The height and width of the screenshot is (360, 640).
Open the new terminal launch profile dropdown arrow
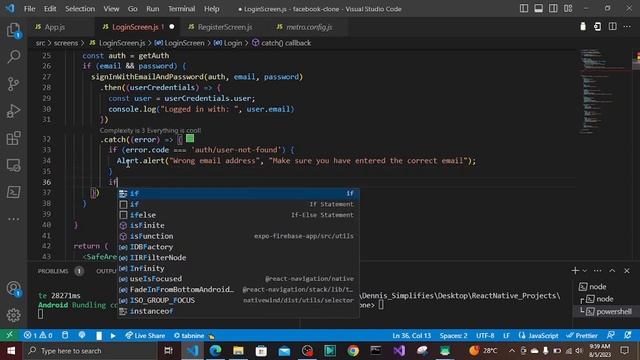pyautogui.click(x=584, y=271)
